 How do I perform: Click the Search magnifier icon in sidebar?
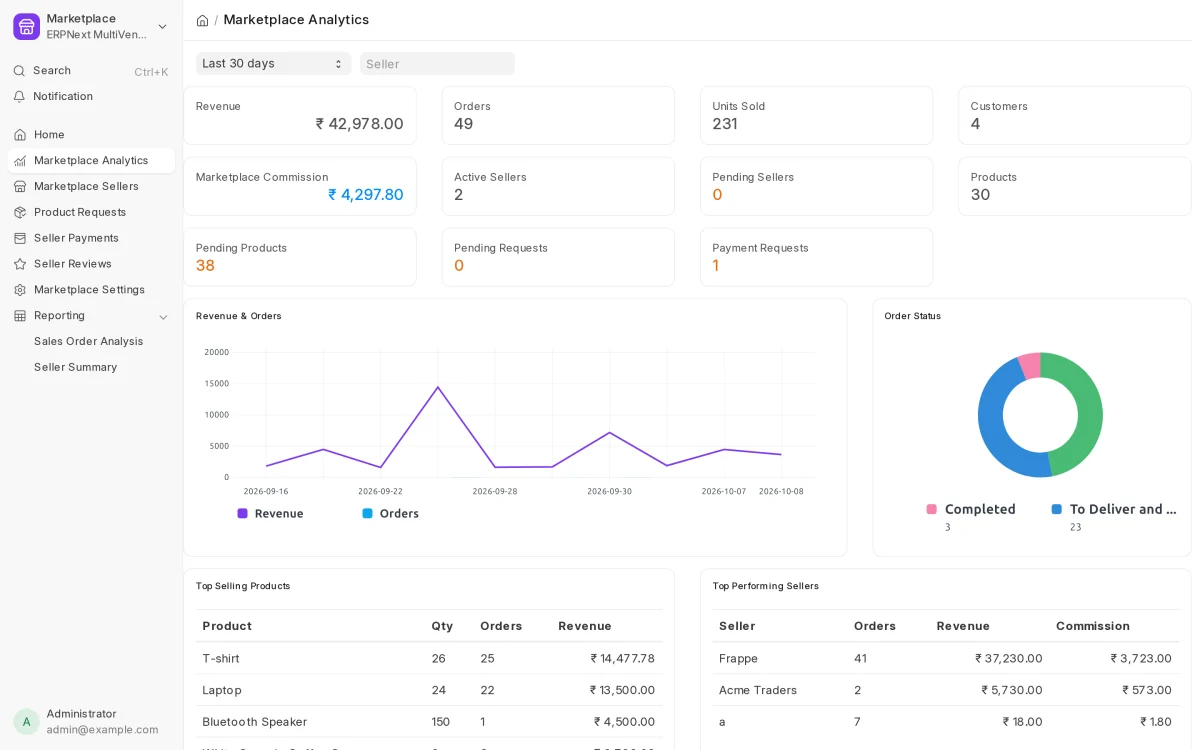click(x=19, y=71)
